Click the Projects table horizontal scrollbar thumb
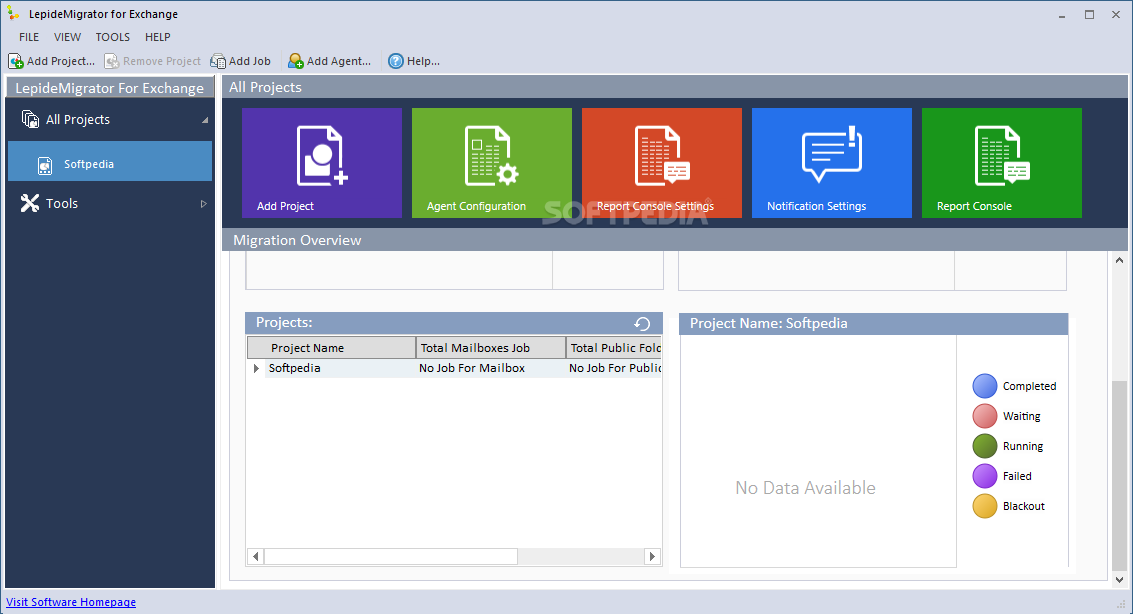This screenshot has width=1133, height=614. pos(391,556)
